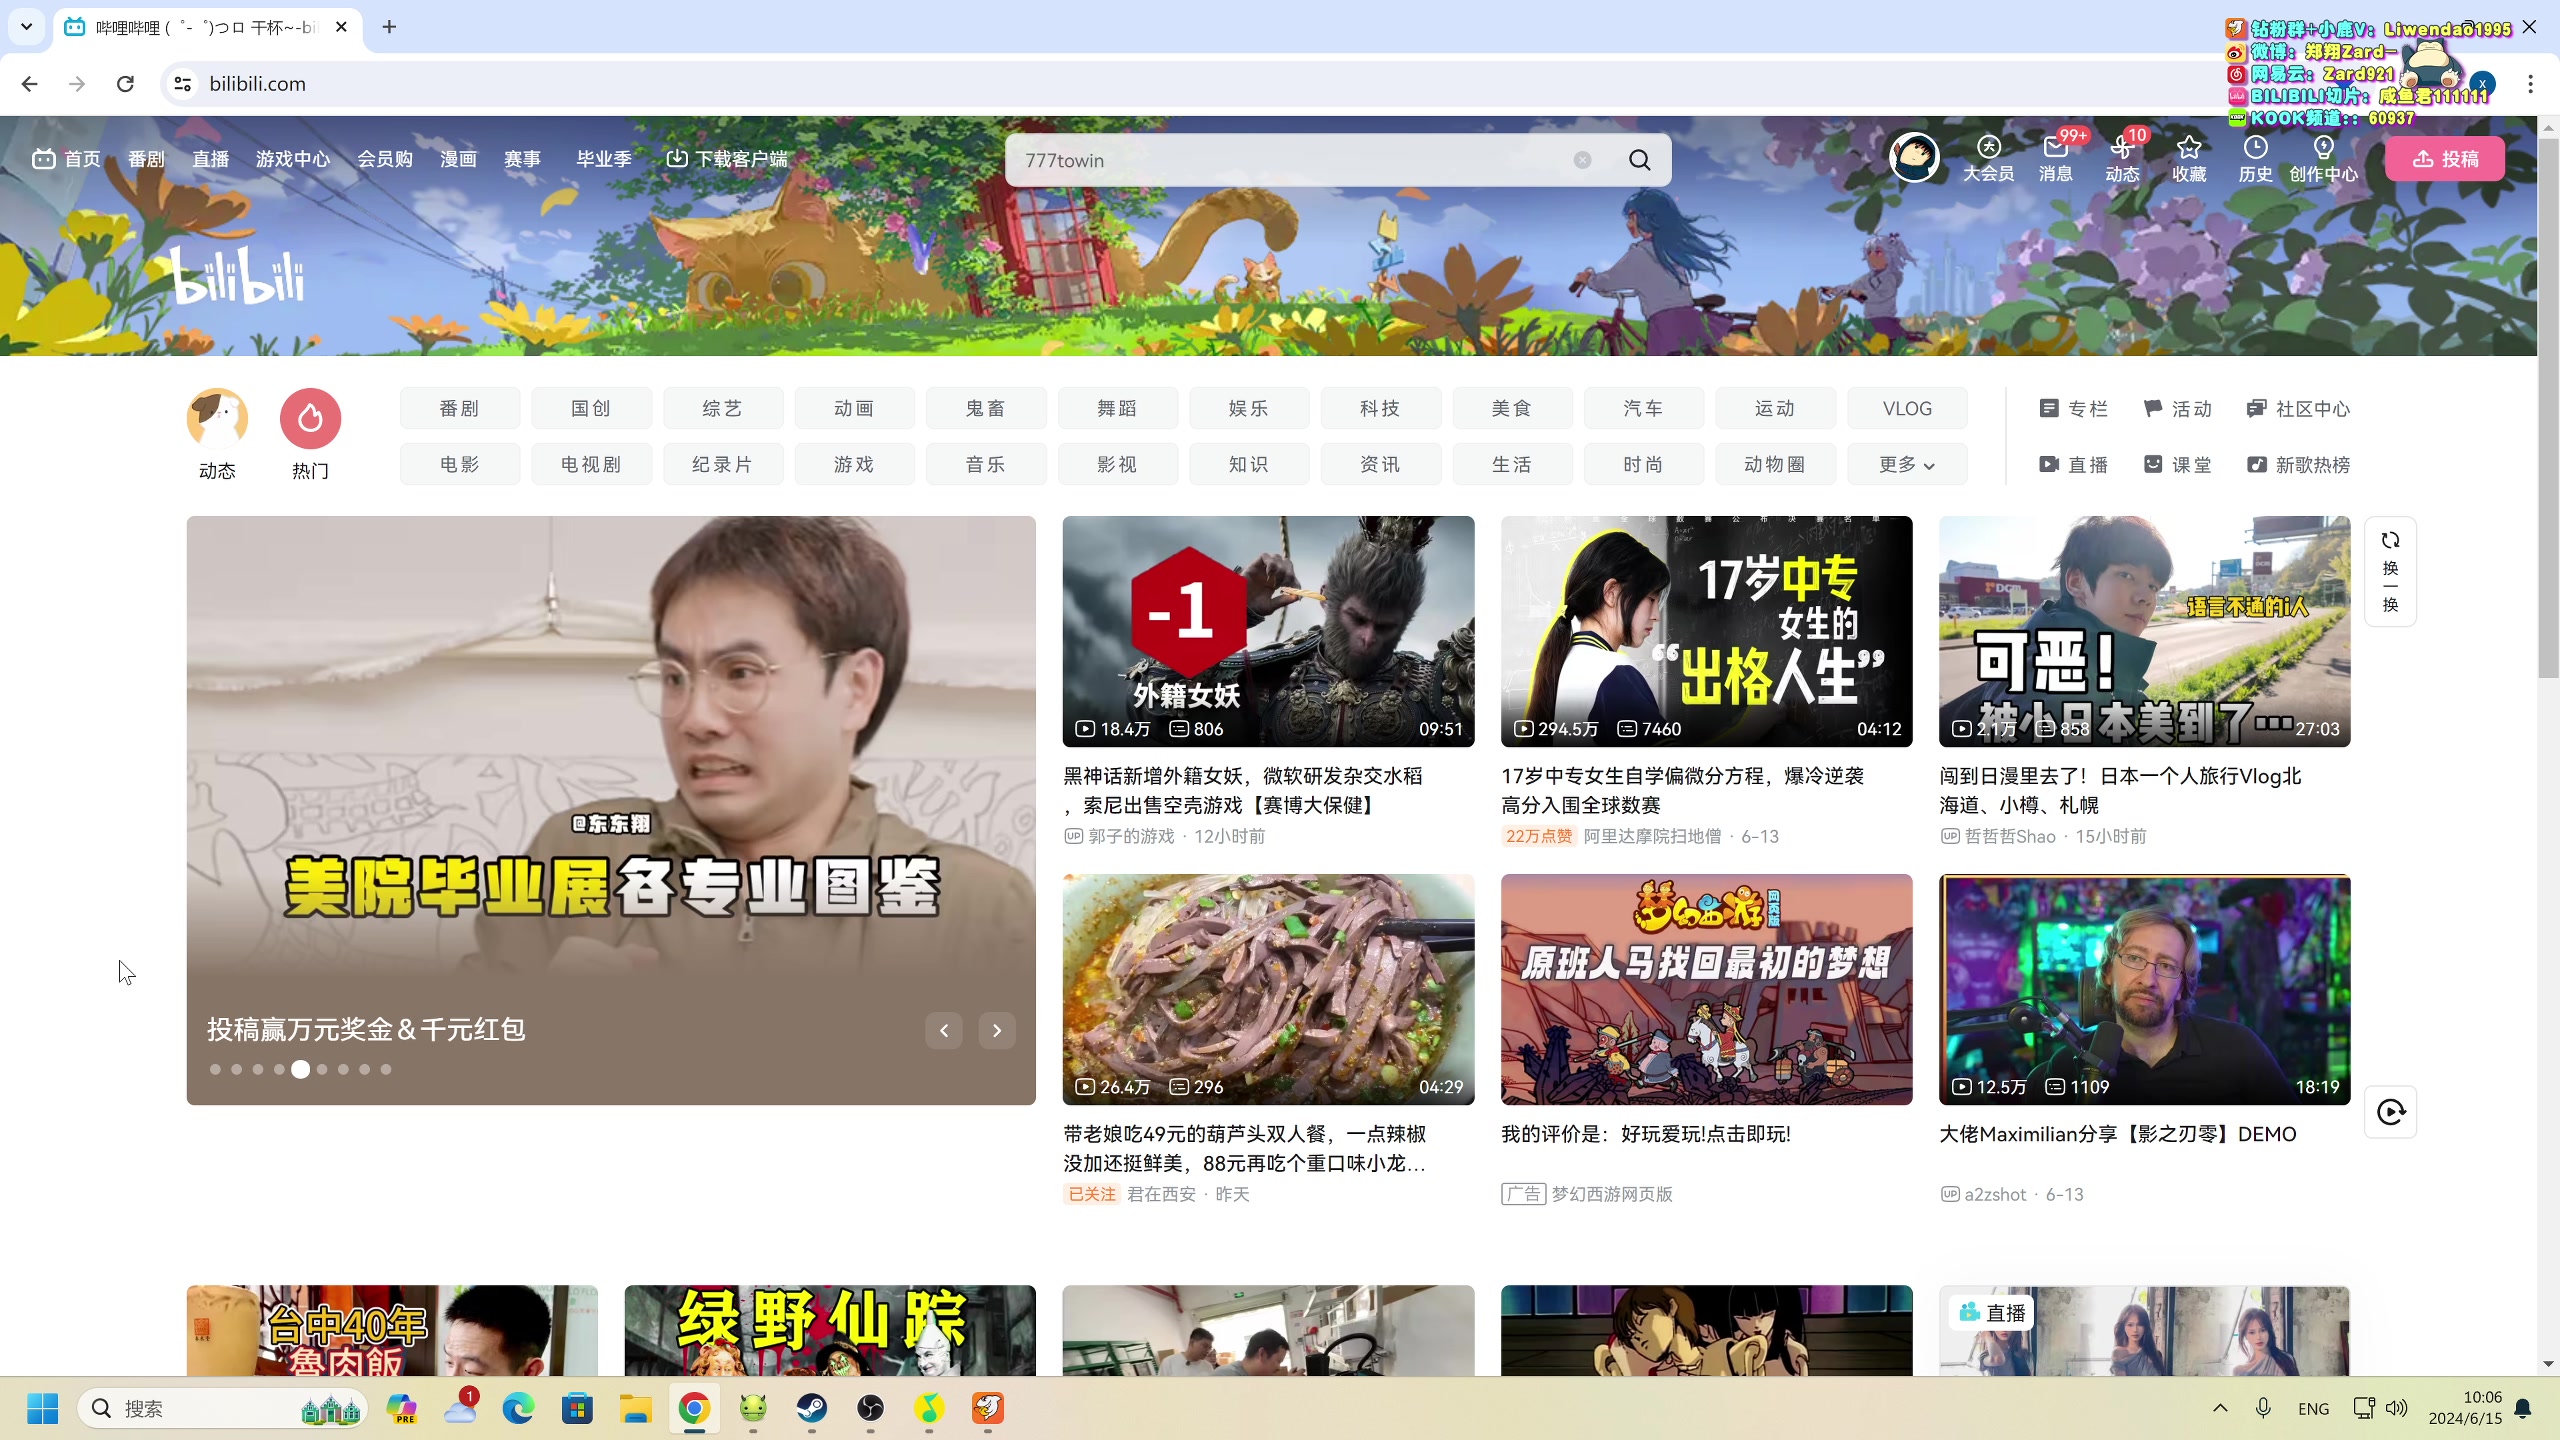This screenshot has width=2560, height=1440.
Task: Open 社区中心 link
Action: click(x=2298, y=408)
